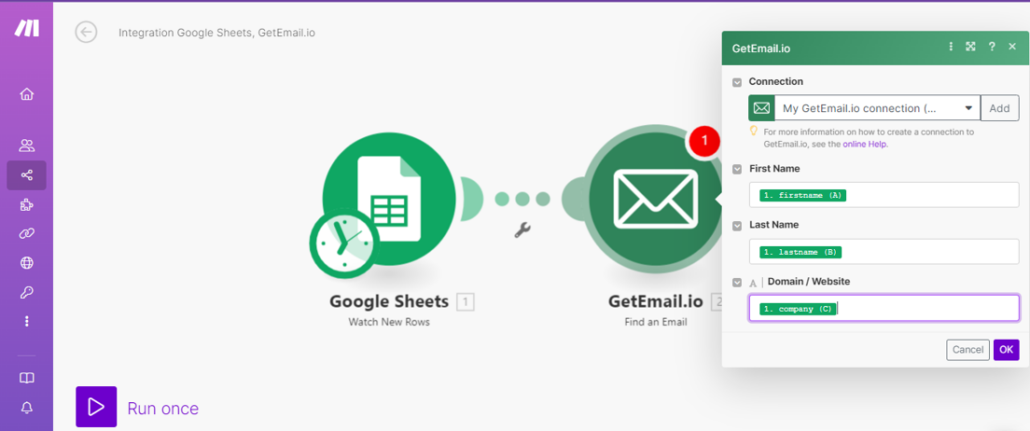Open Keys via the key icon
Screen dimensions: 1030x431
tap(27, 292)
